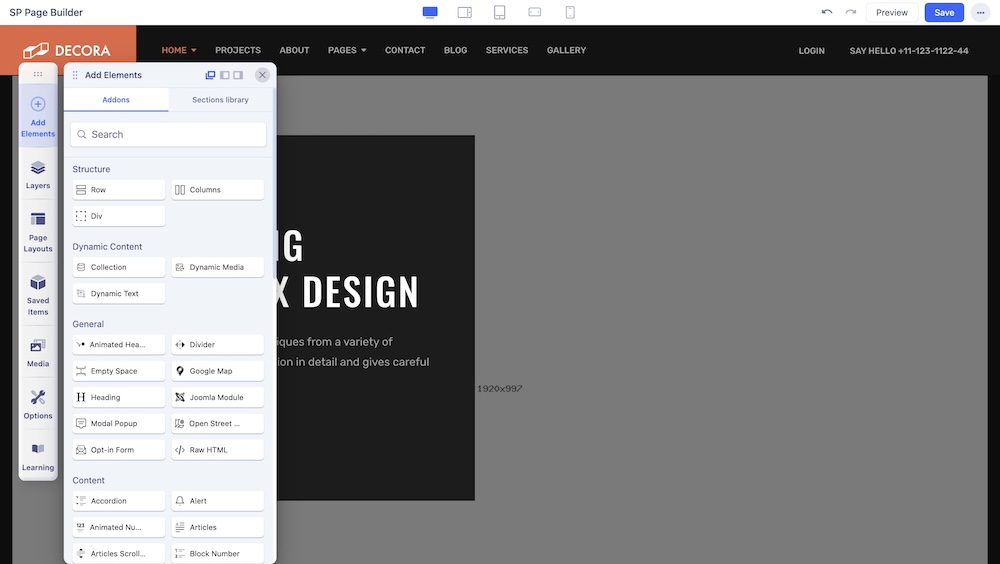Dock Add Elements panel to the left
This screenshot has width=1000, height=564.
pyautogui.click(x=224, y=75)
